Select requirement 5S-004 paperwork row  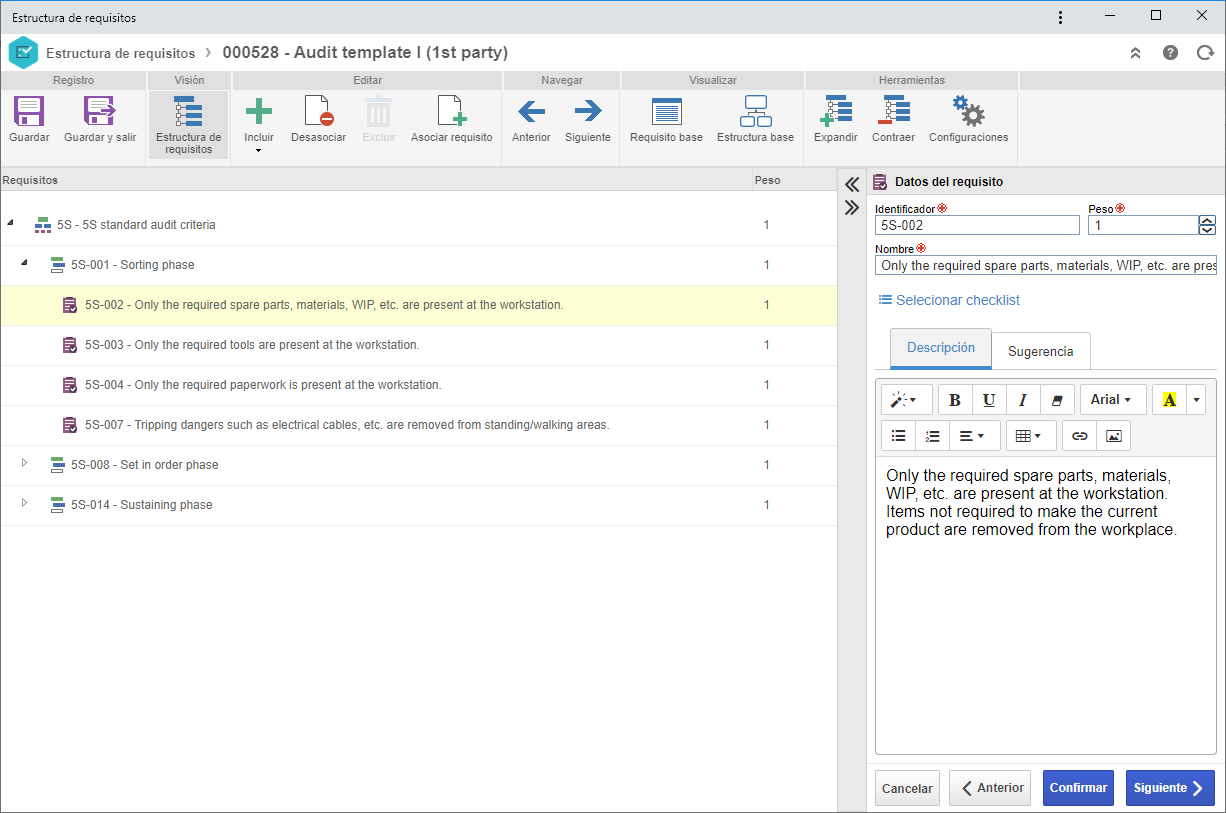418,385
